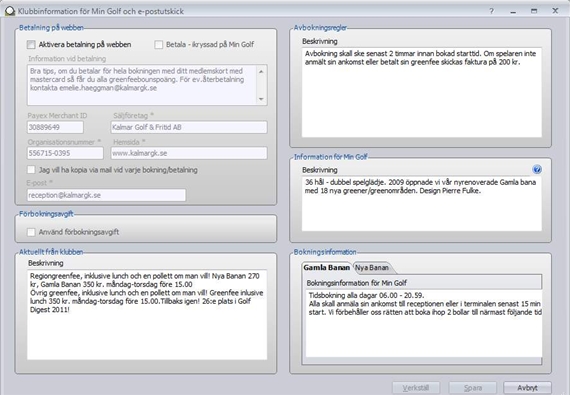Enable Använd förbokningsavgift checkbox
The width and height of the screenshot is (570, 395).
(x=31, y=232)
